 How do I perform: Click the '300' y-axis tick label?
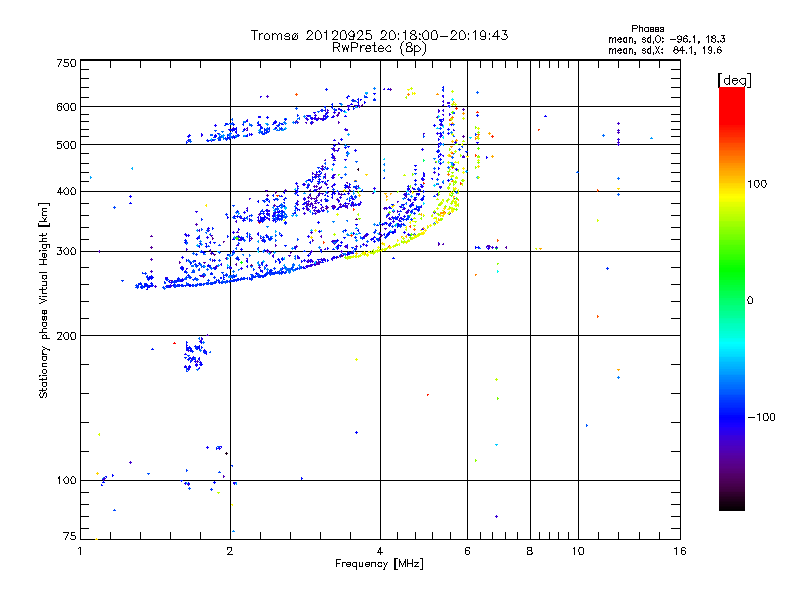click(x=67, y=252)
